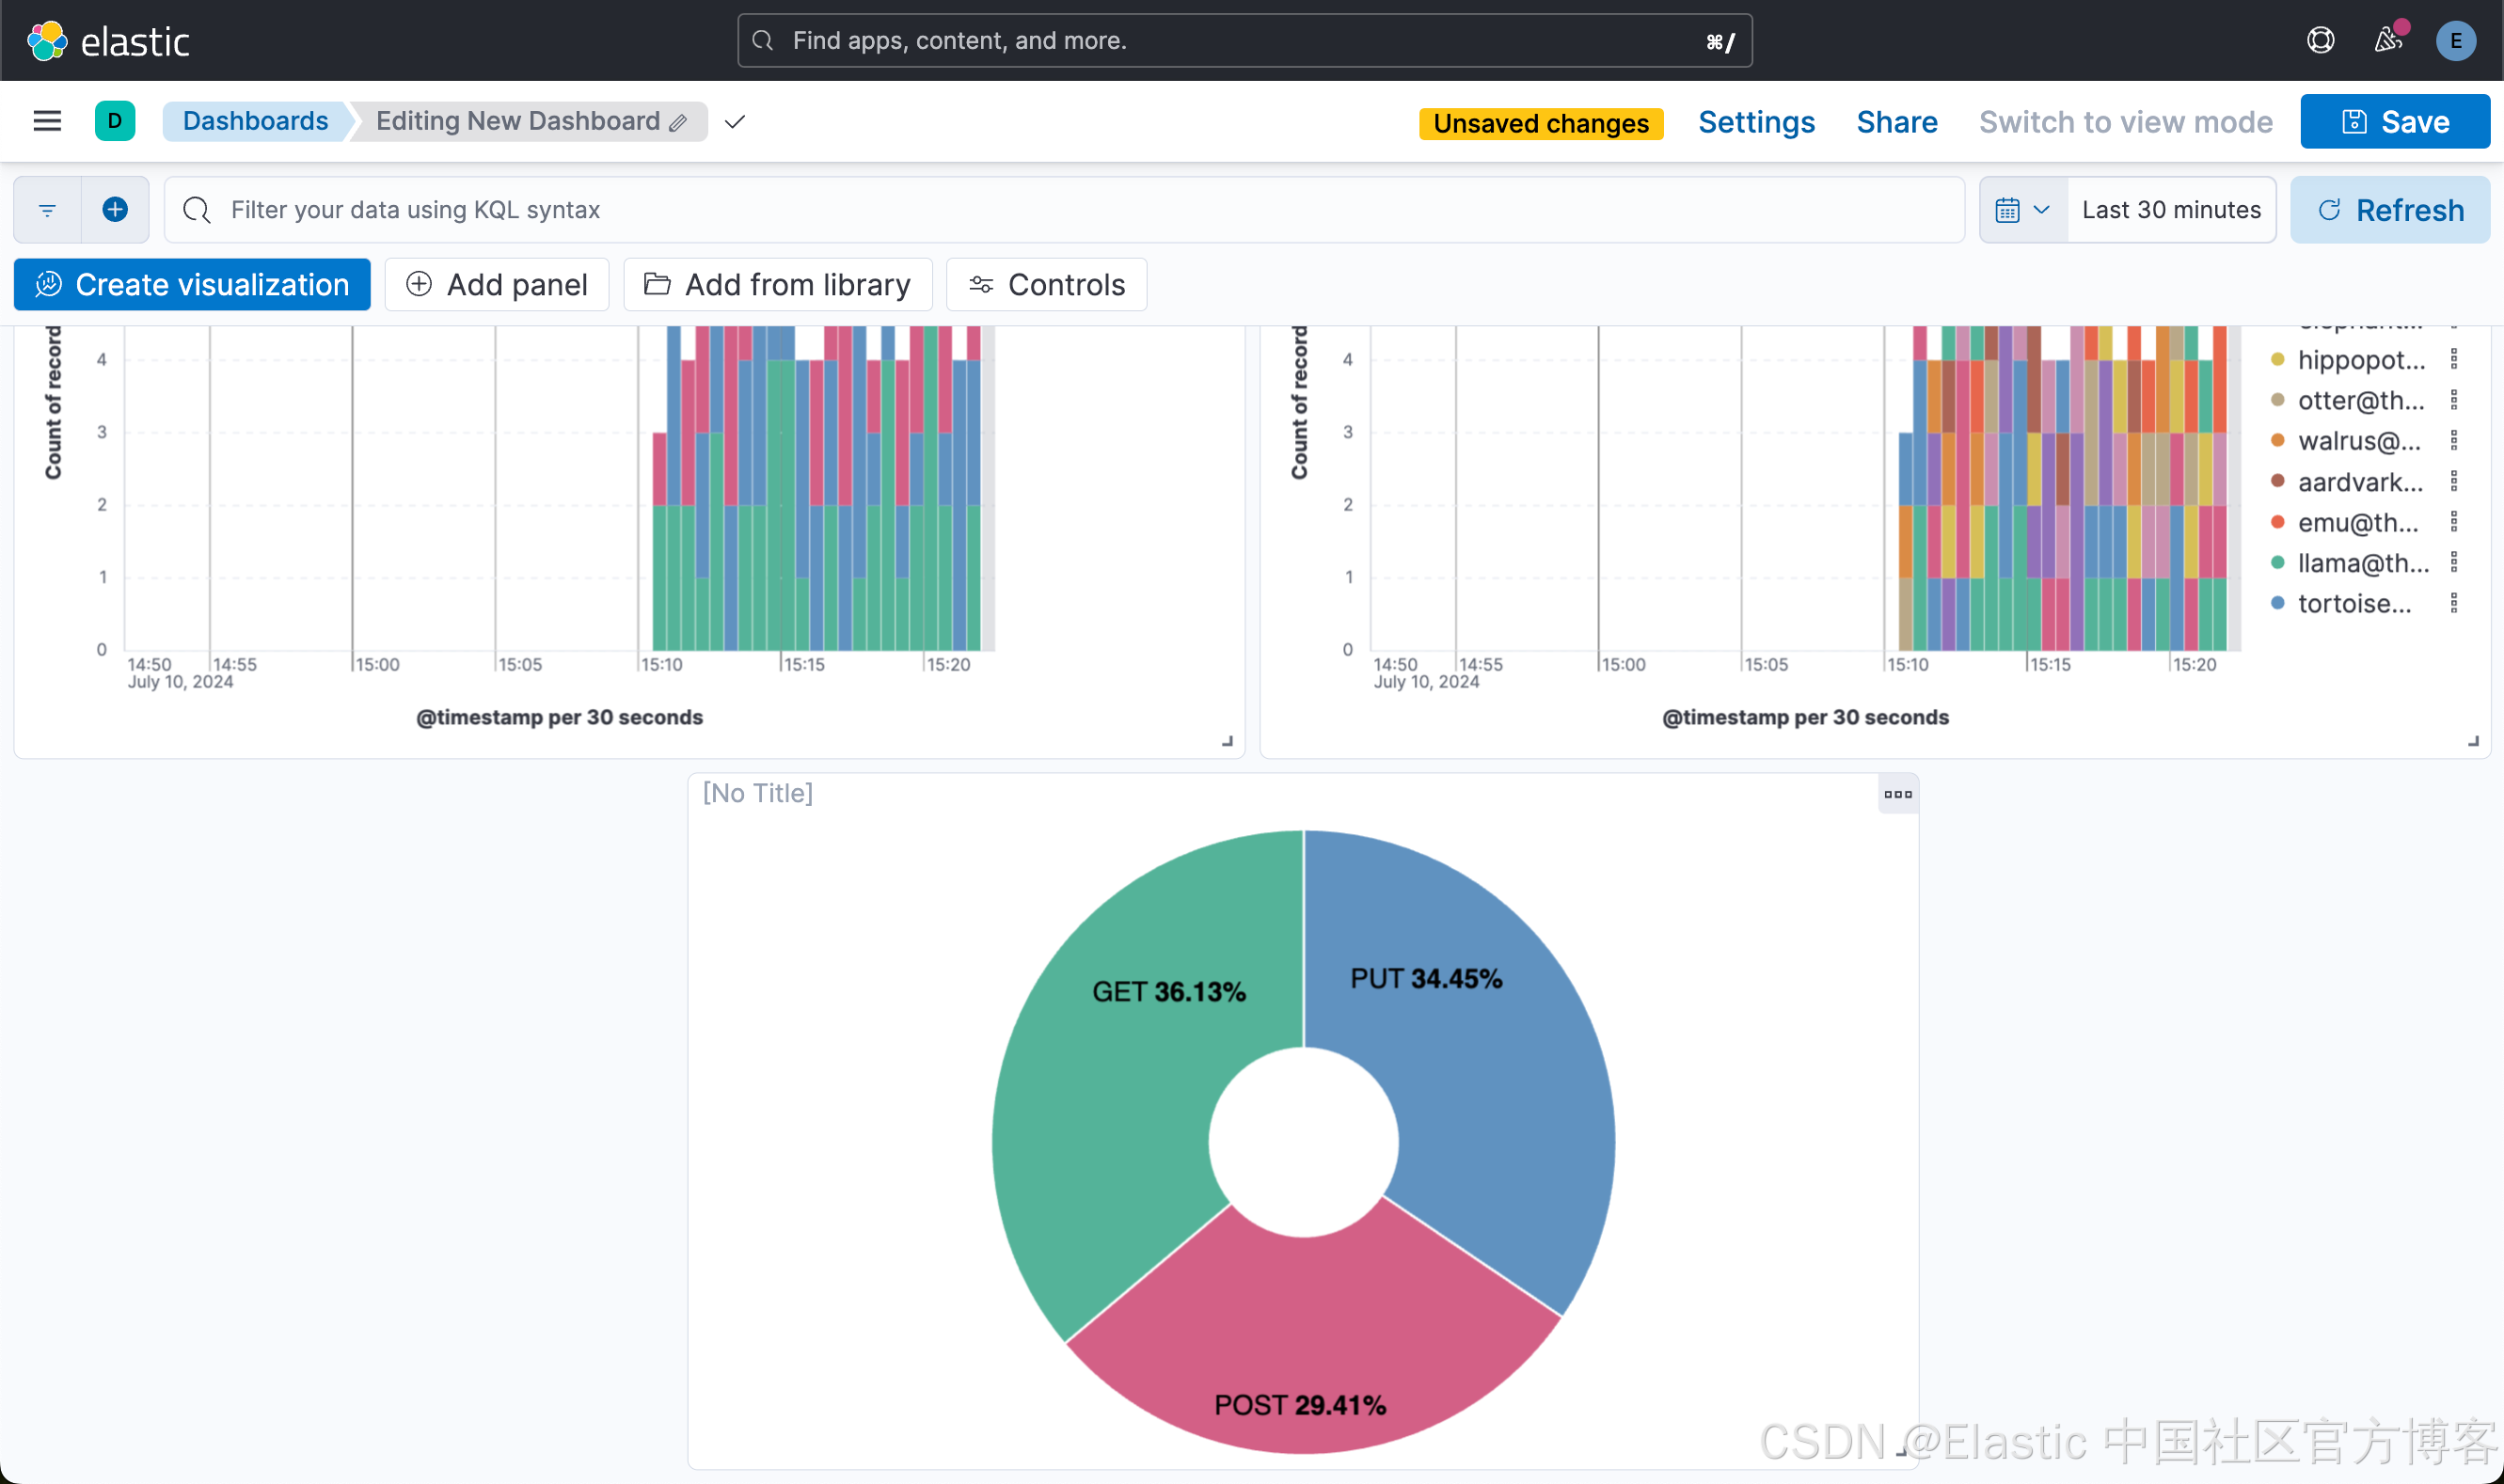Toggle aardvark... series in legend
Viewport: 2504px width, 1484px height.
tap(2360, 481)
